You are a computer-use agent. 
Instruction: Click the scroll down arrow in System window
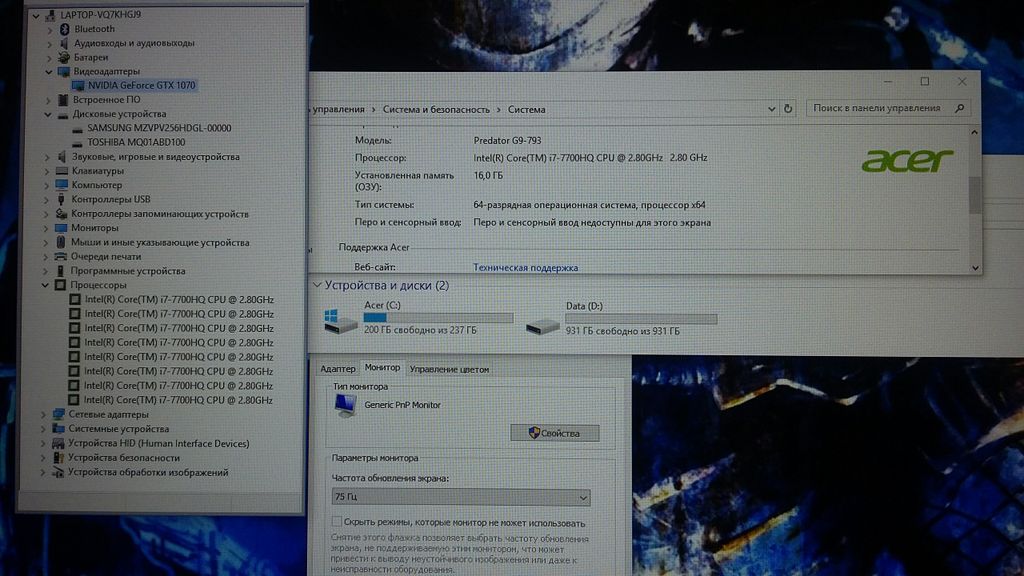point(975,268)
